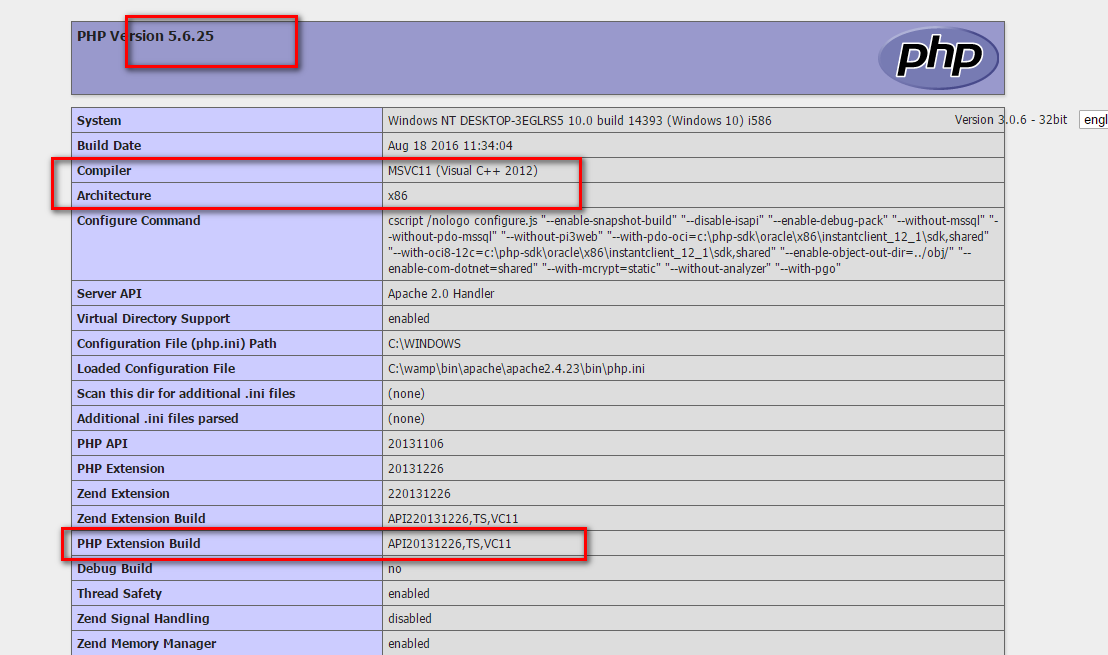Image resolution: width=1108 pixels, height=655 pixels.
Task: Select '(none)' in the Scan this dir row
Action: tap(406, 394)
